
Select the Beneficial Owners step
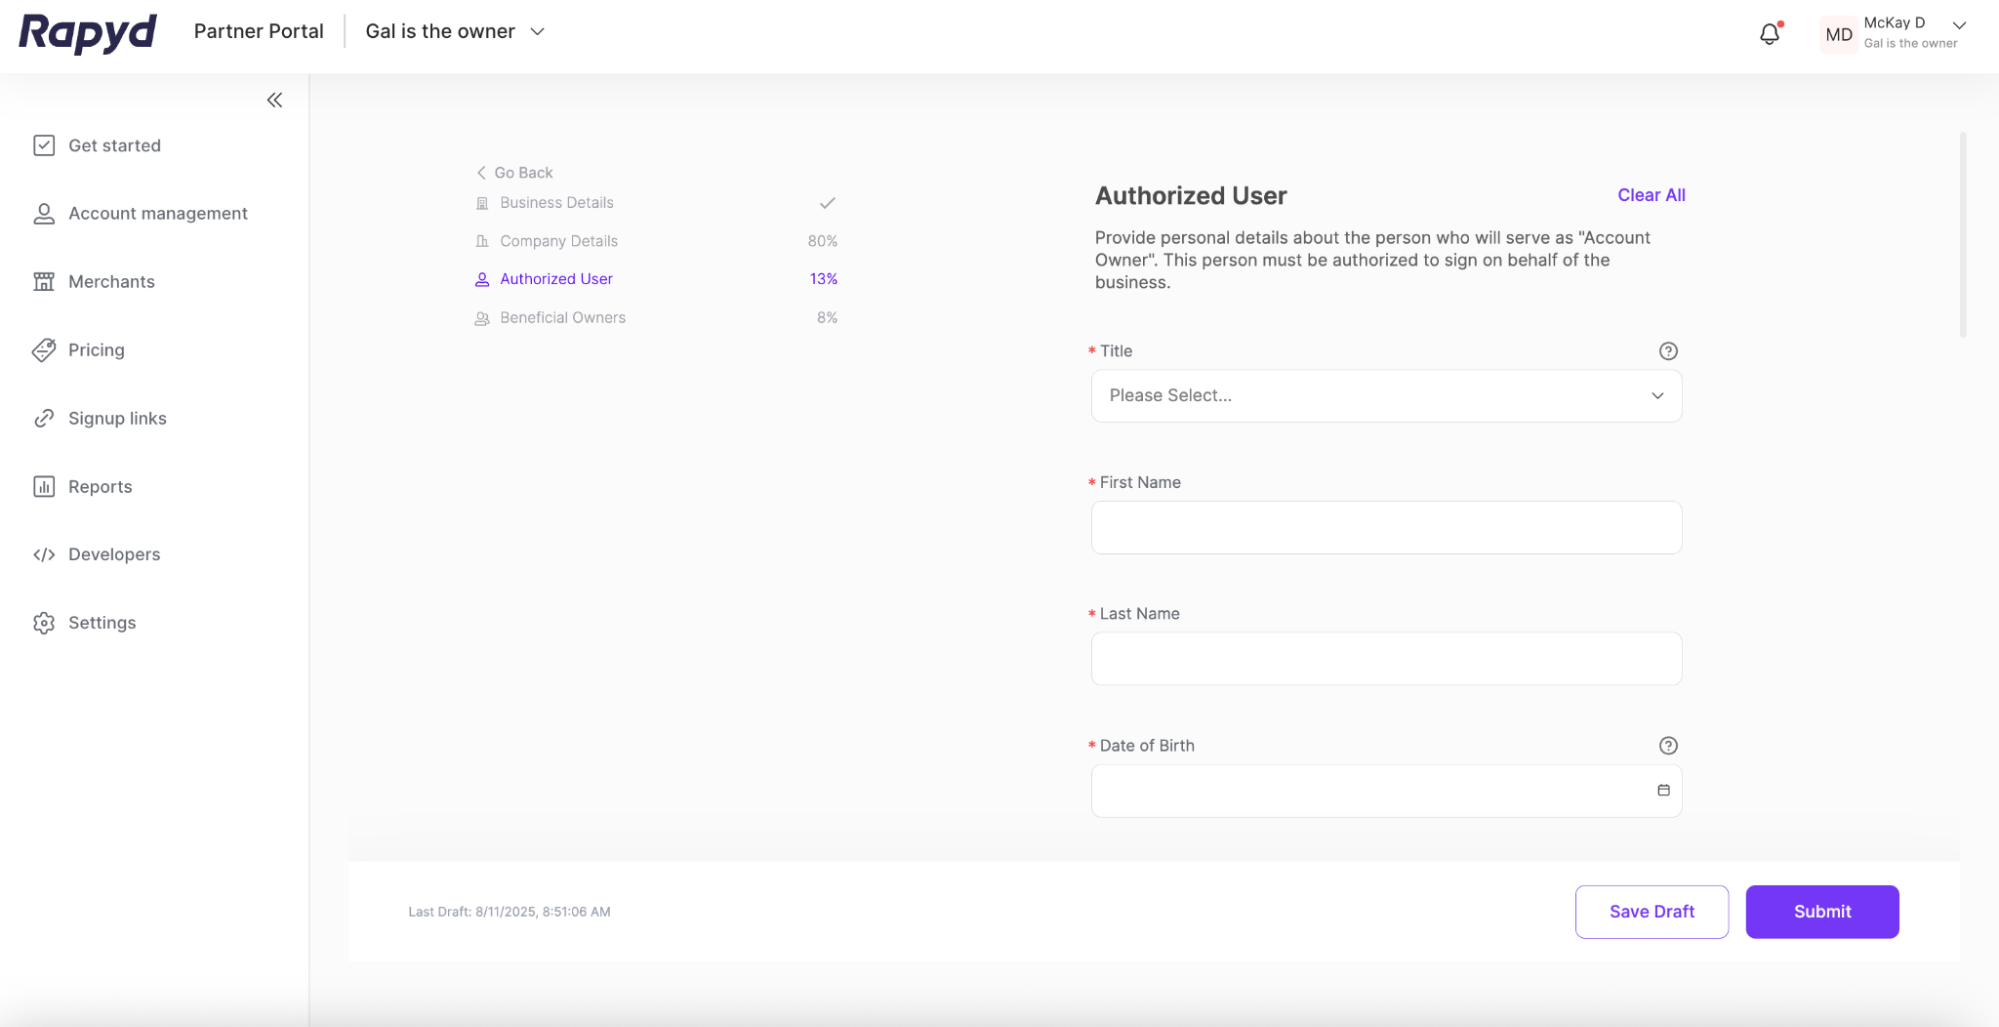pyautogui.click(x=562, y=318)
